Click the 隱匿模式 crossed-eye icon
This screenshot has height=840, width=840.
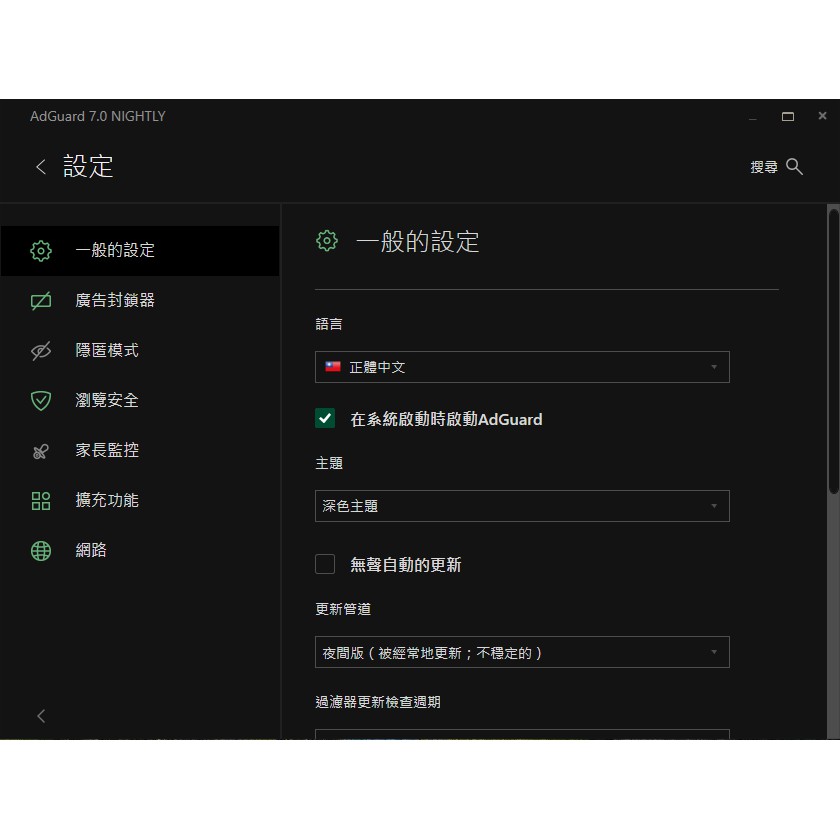[41, 350]
